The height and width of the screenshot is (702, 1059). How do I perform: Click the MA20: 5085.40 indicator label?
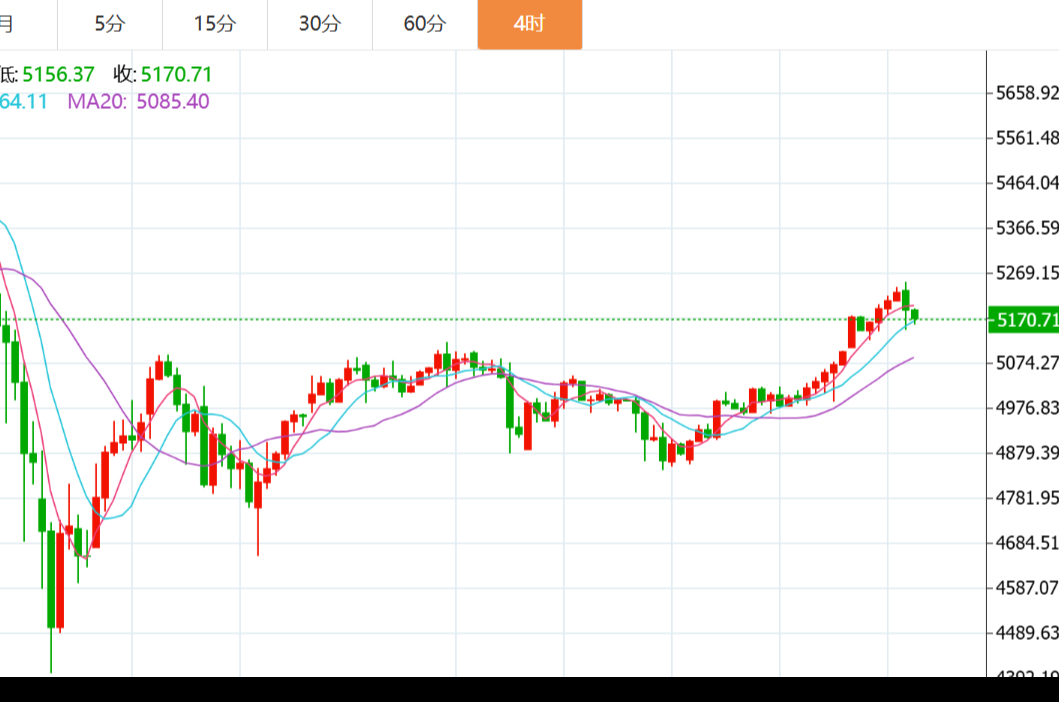click(138, 101)
